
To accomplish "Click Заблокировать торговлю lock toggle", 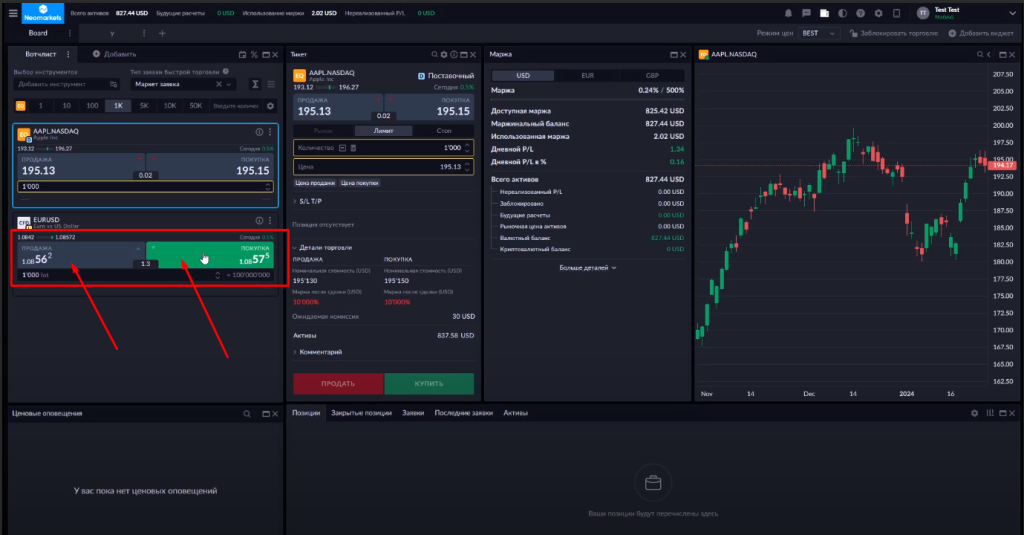I will pyautogui.click(x=893, y=33).
